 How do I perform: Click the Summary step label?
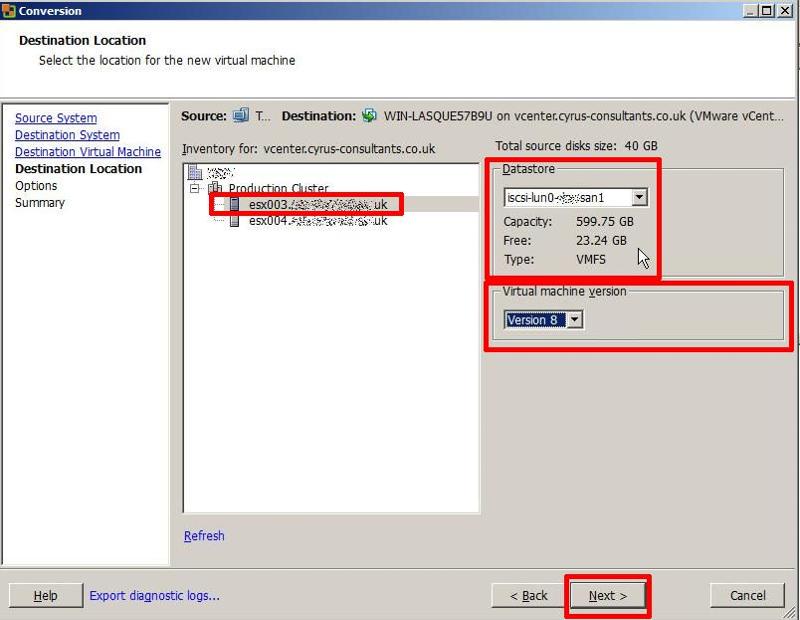click(40, 203)
